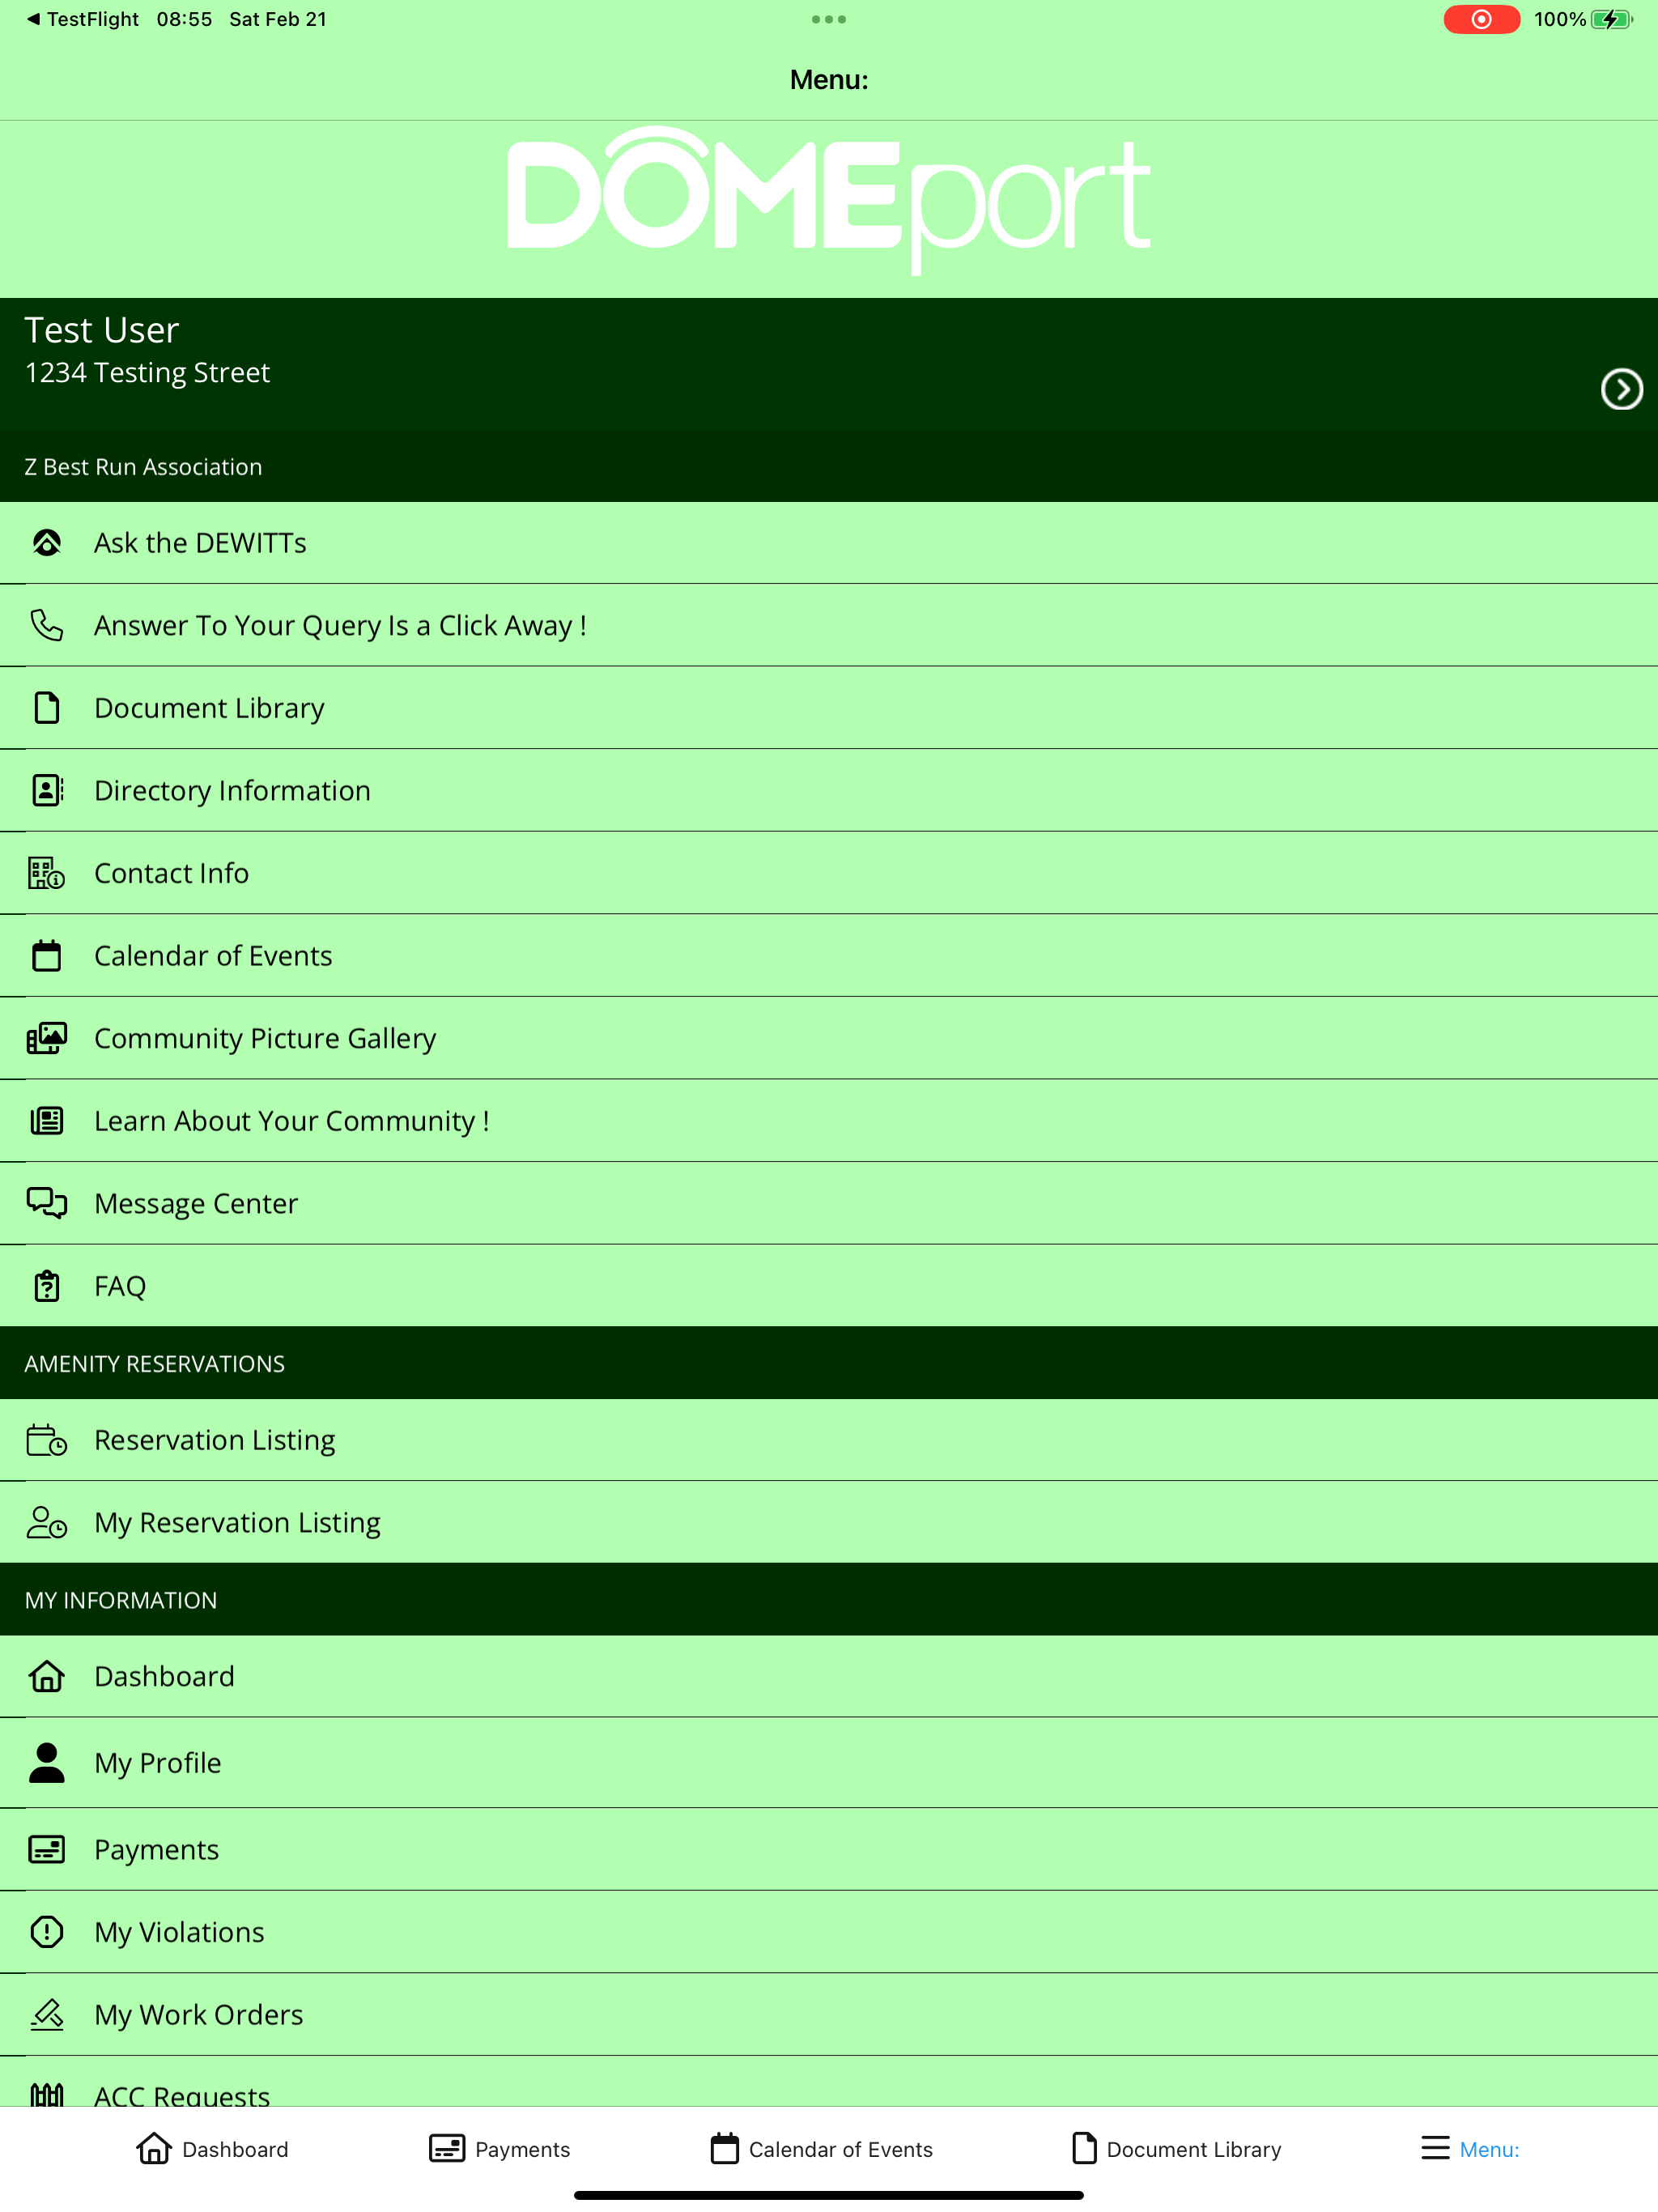Screen dimensions: 1658x2212
Task: Tap the Ask the DEWITTs icon
Action: click(x=46, y=542)
